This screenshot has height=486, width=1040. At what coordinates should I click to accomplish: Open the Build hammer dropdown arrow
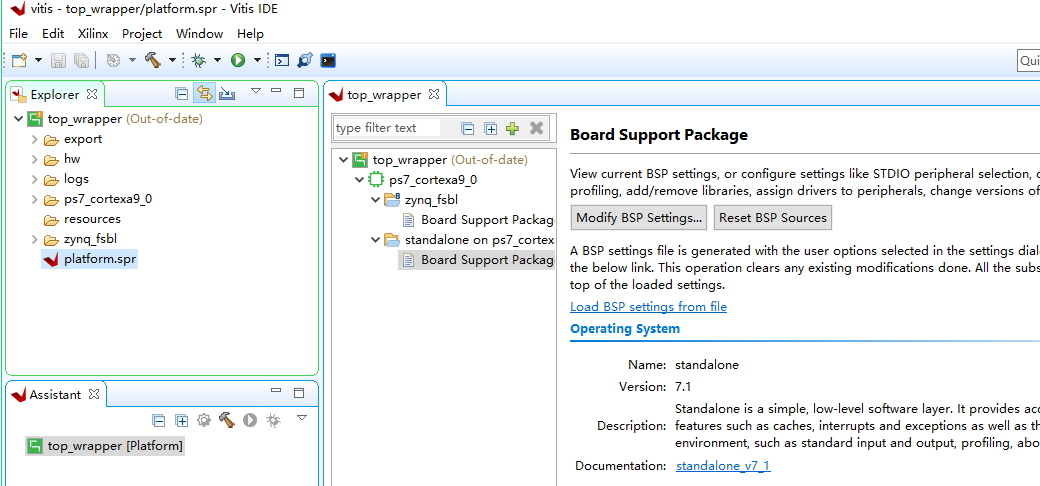pyautogui.click(x=172, y=60)
